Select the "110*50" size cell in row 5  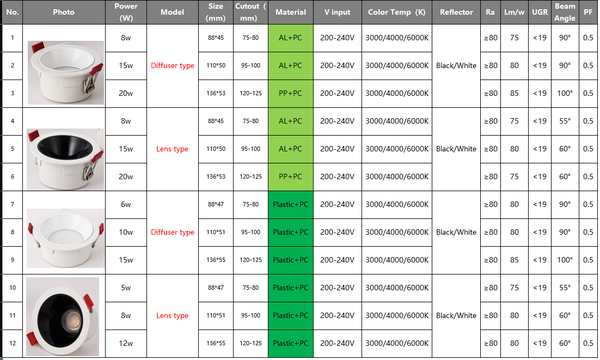(216, 149)
